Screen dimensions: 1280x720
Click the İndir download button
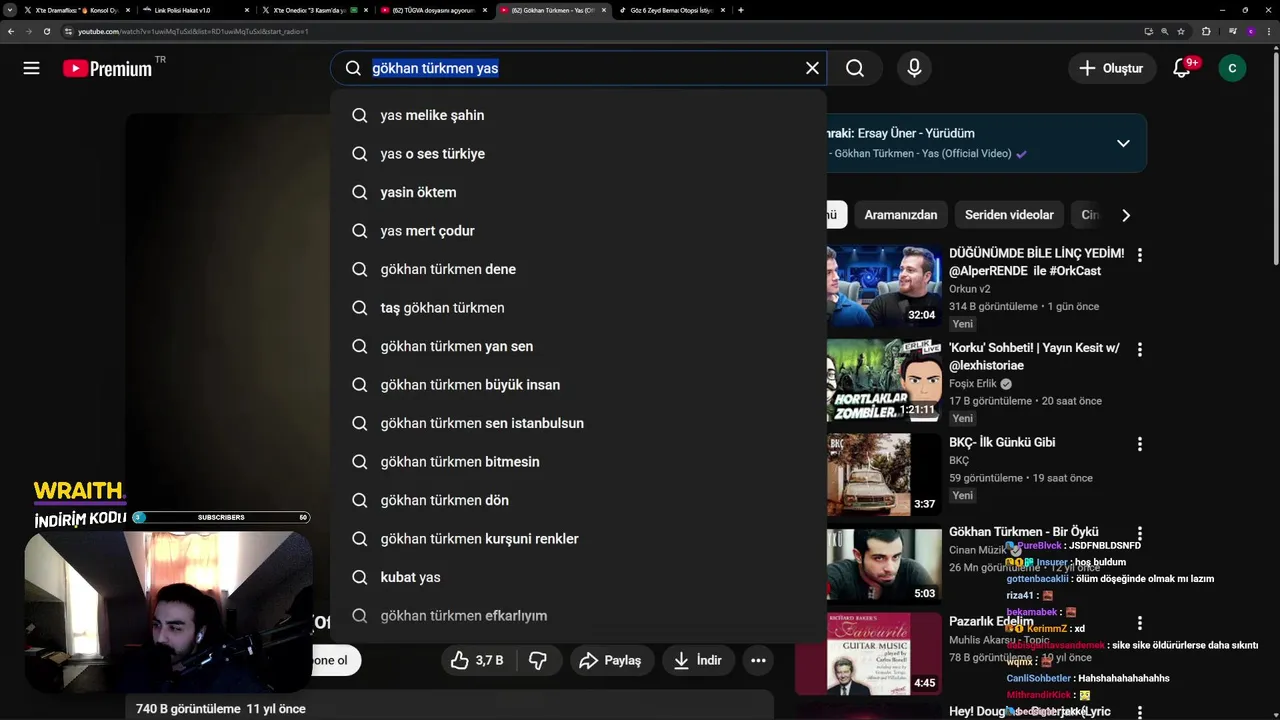(x=698, y=660)
